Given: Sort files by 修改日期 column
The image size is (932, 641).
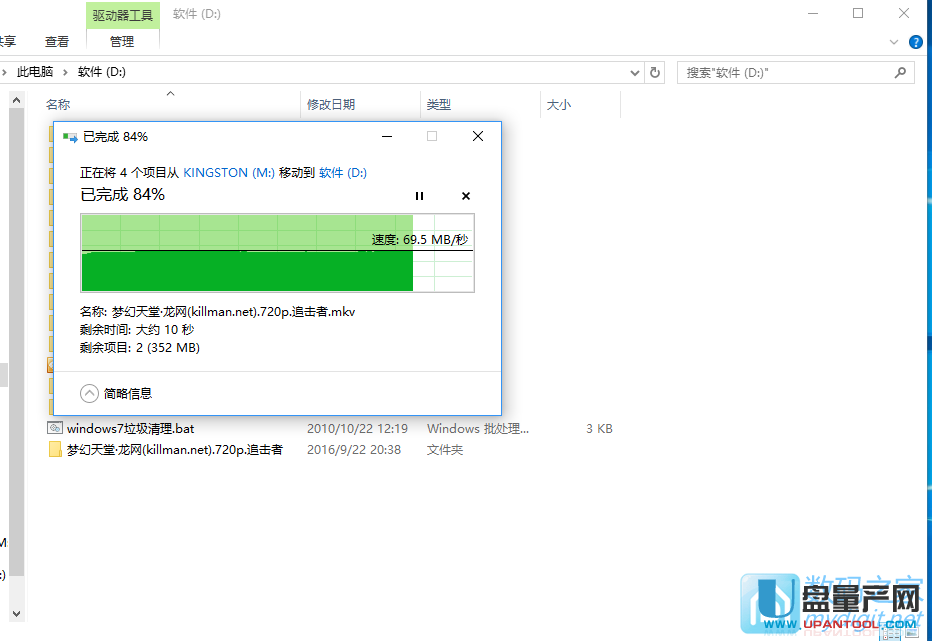Looking at the screenshot, I should (331, 104).
